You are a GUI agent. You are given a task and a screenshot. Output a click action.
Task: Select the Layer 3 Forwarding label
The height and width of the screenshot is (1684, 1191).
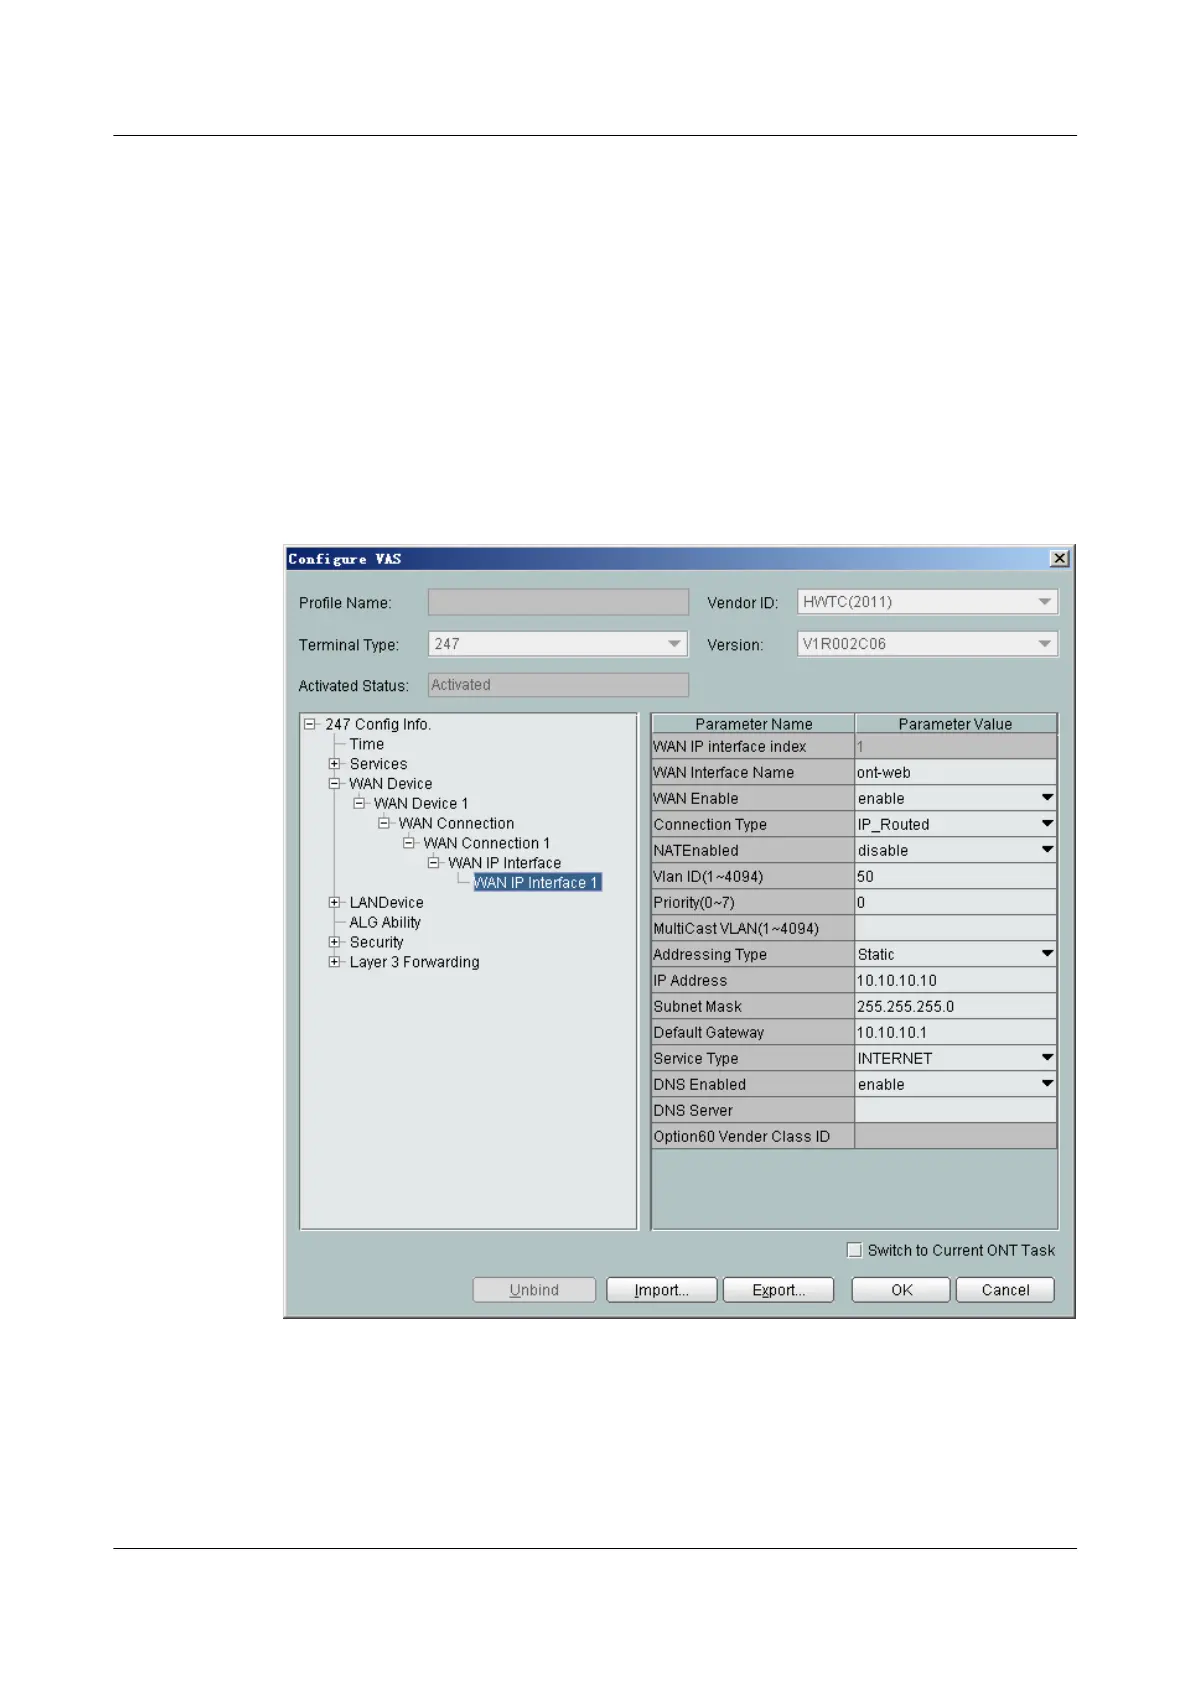point(414,962)
